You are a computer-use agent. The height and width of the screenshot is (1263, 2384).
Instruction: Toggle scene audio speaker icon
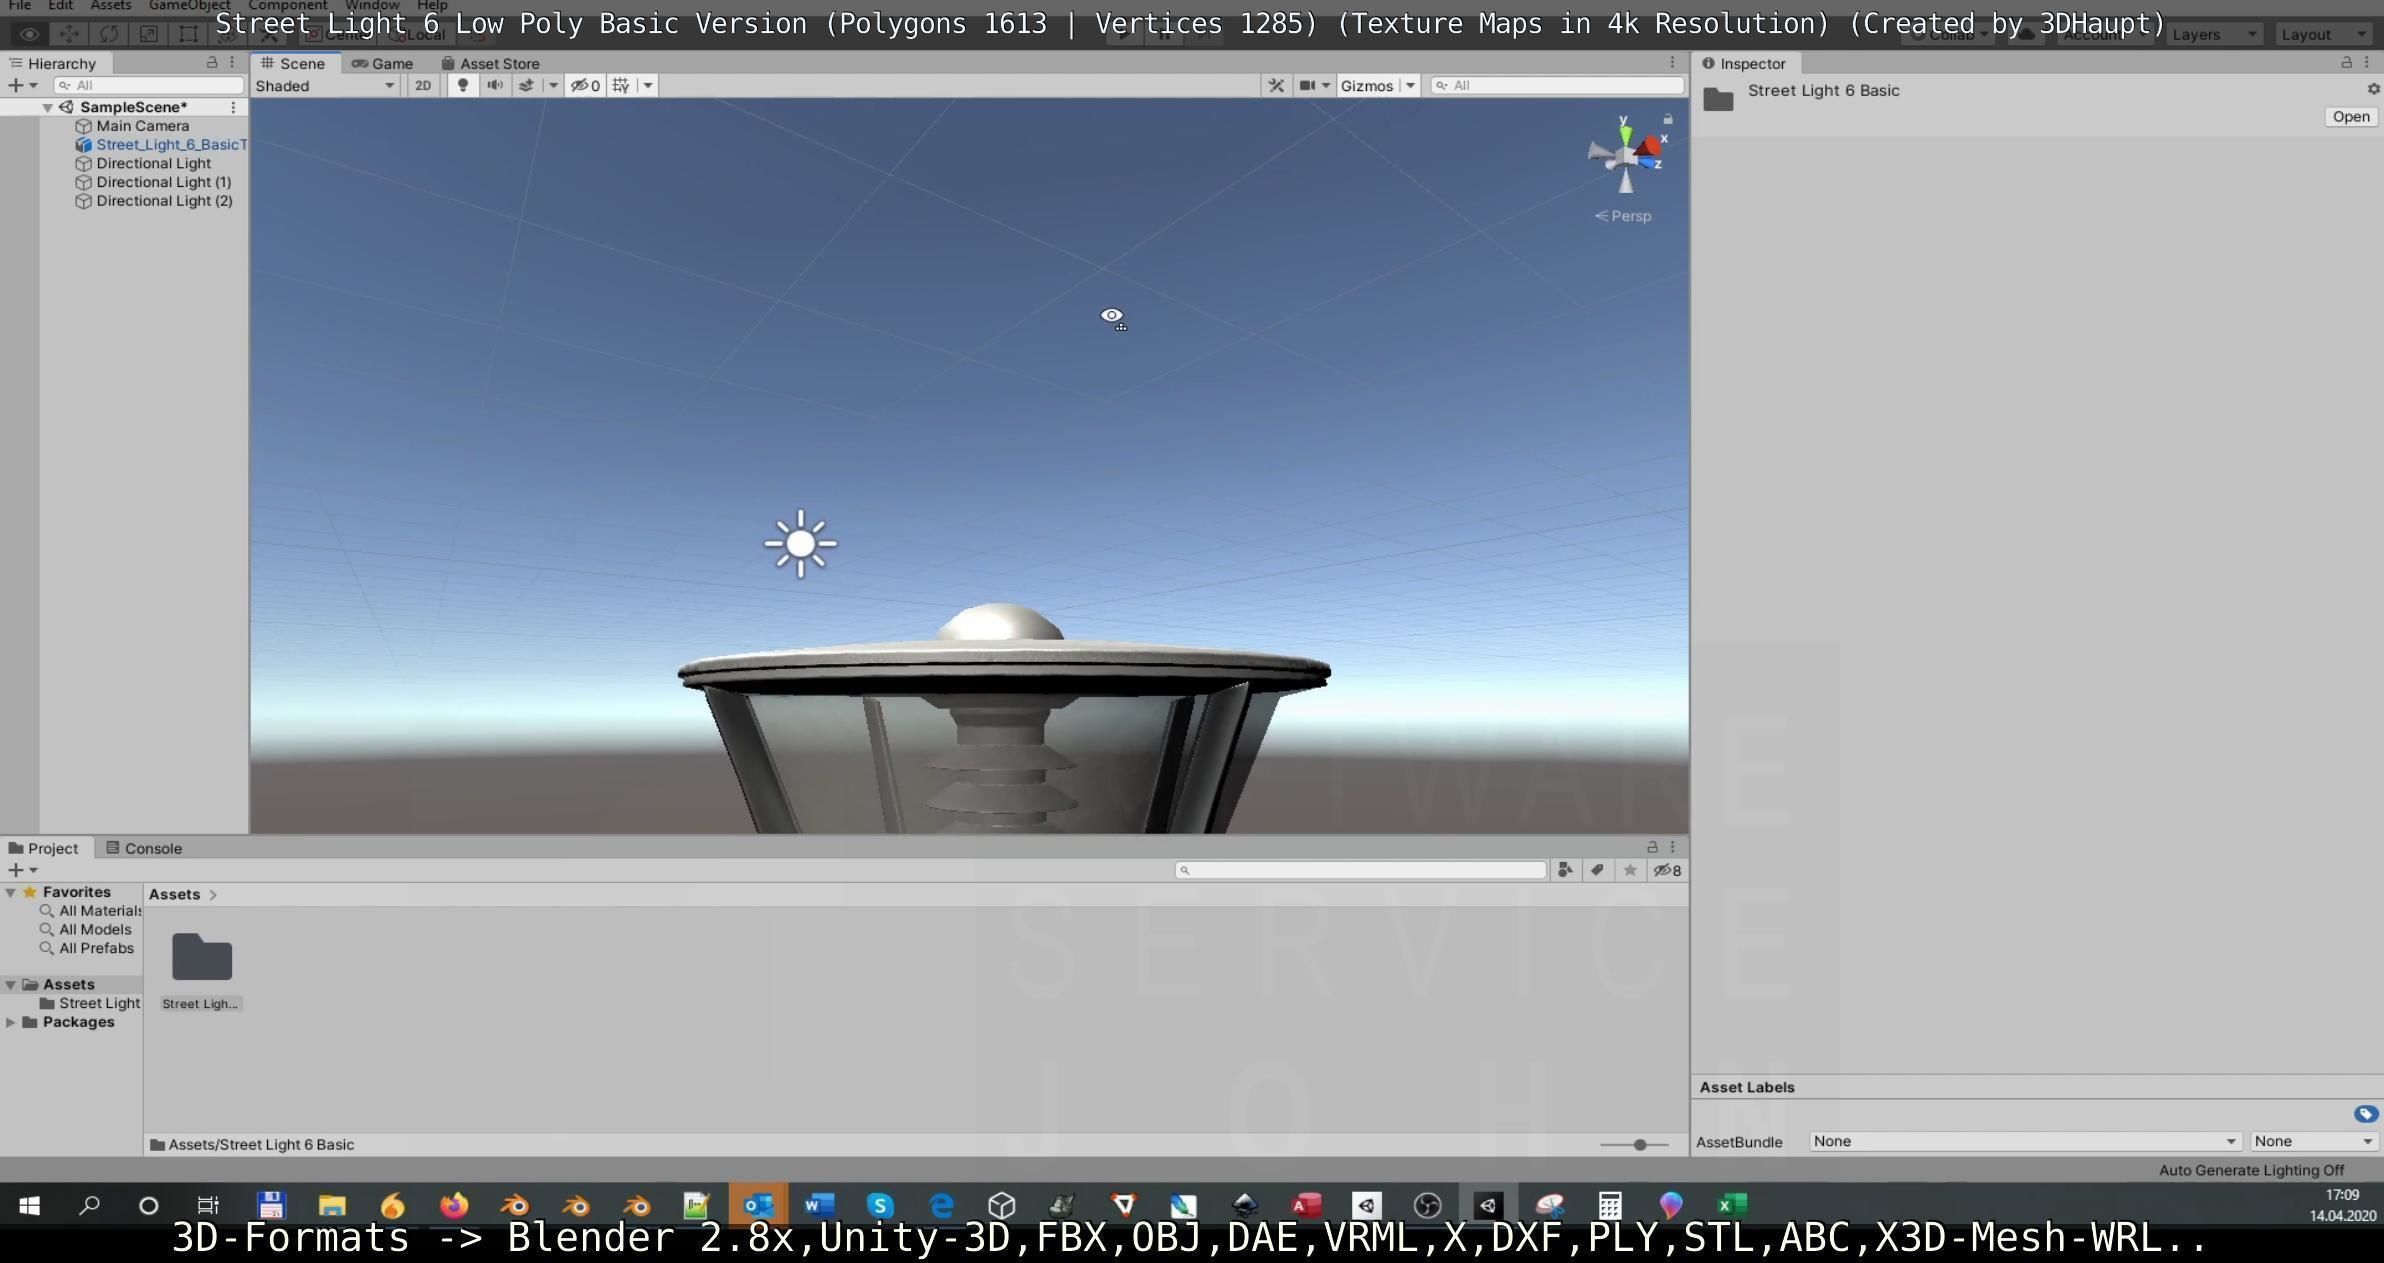494,86
